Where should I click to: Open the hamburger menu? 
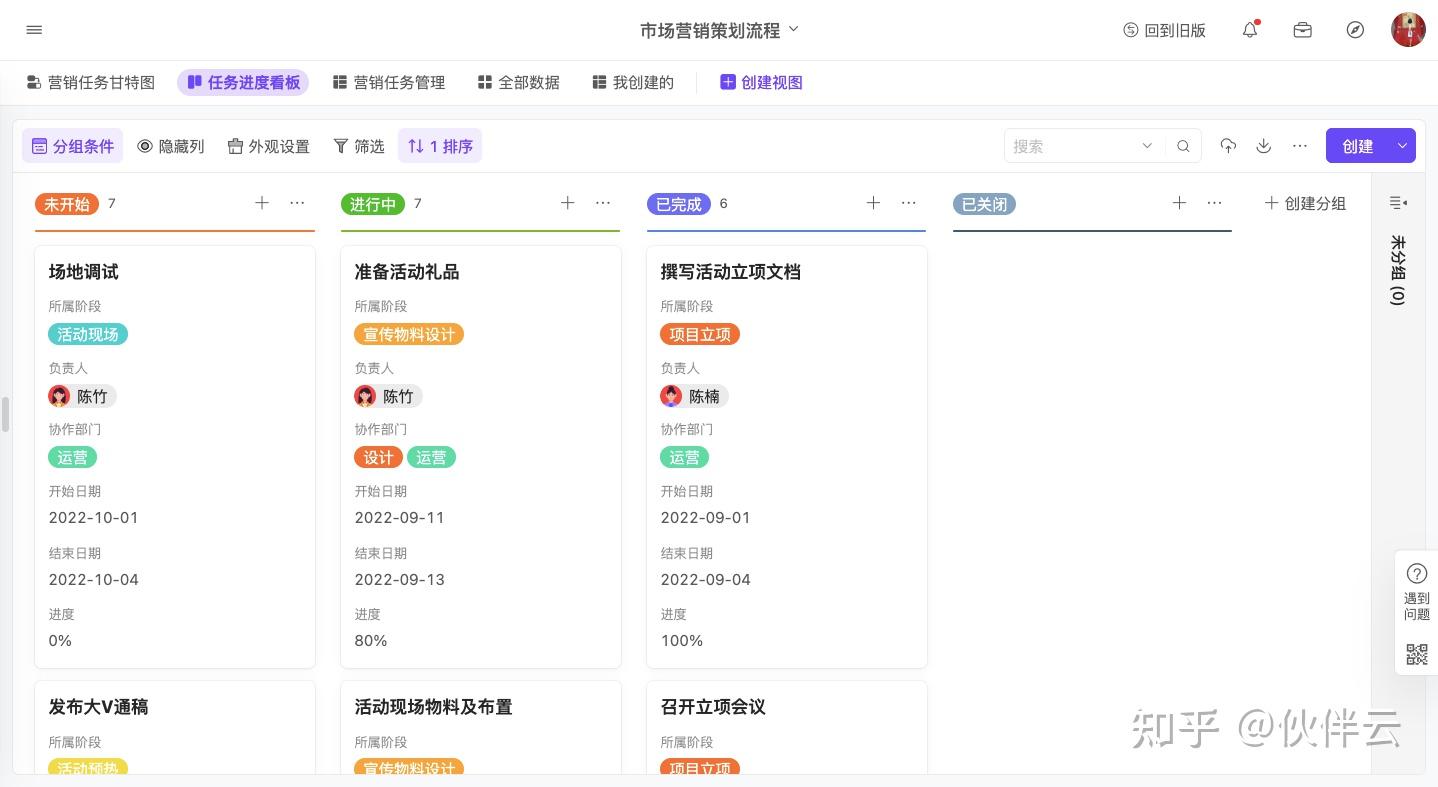click(x=34, y=30)
